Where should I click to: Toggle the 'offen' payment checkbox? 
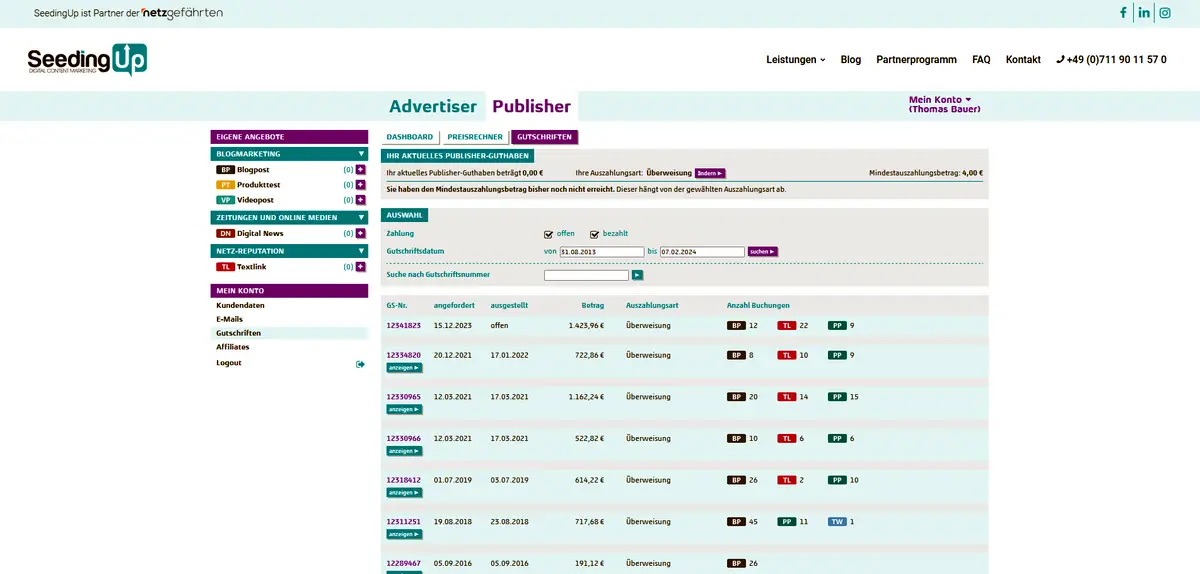548,234
